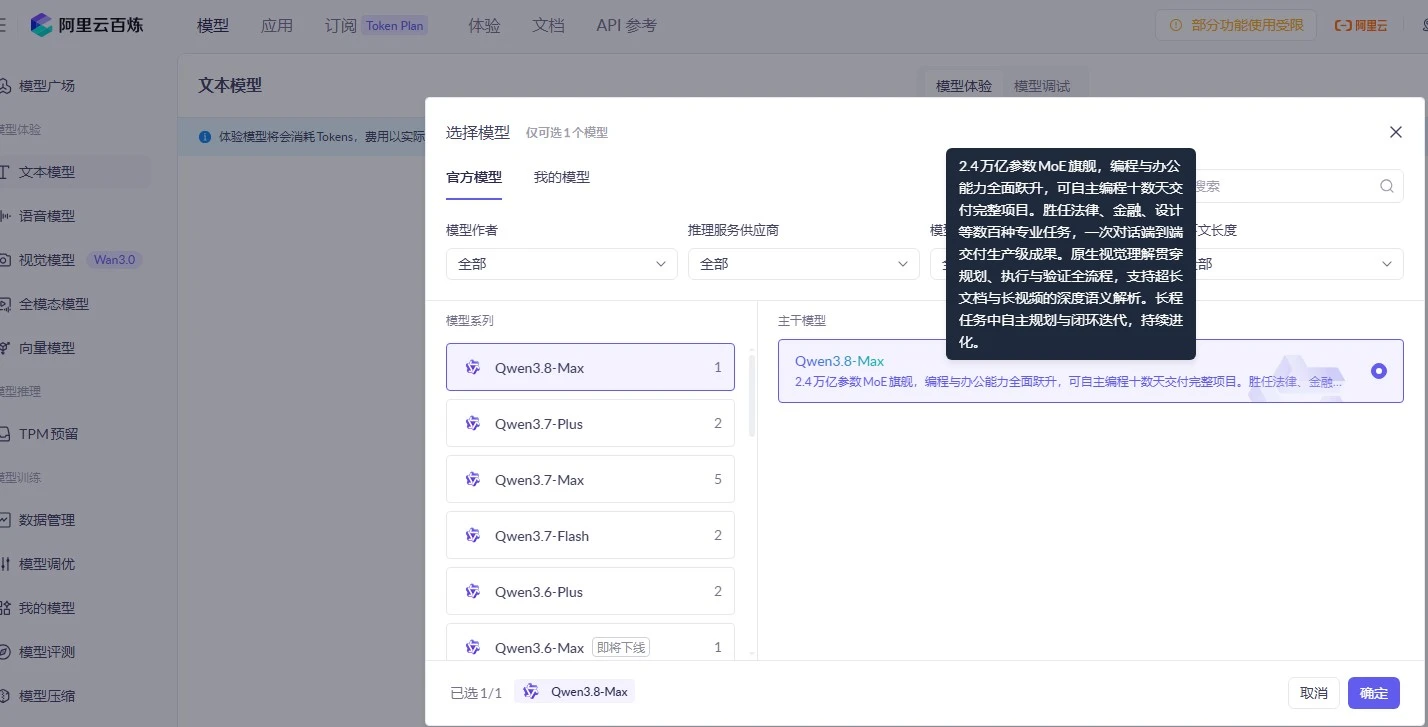
Task: Click the sliders icon for 模型调优
Action: tap(5, 564)
